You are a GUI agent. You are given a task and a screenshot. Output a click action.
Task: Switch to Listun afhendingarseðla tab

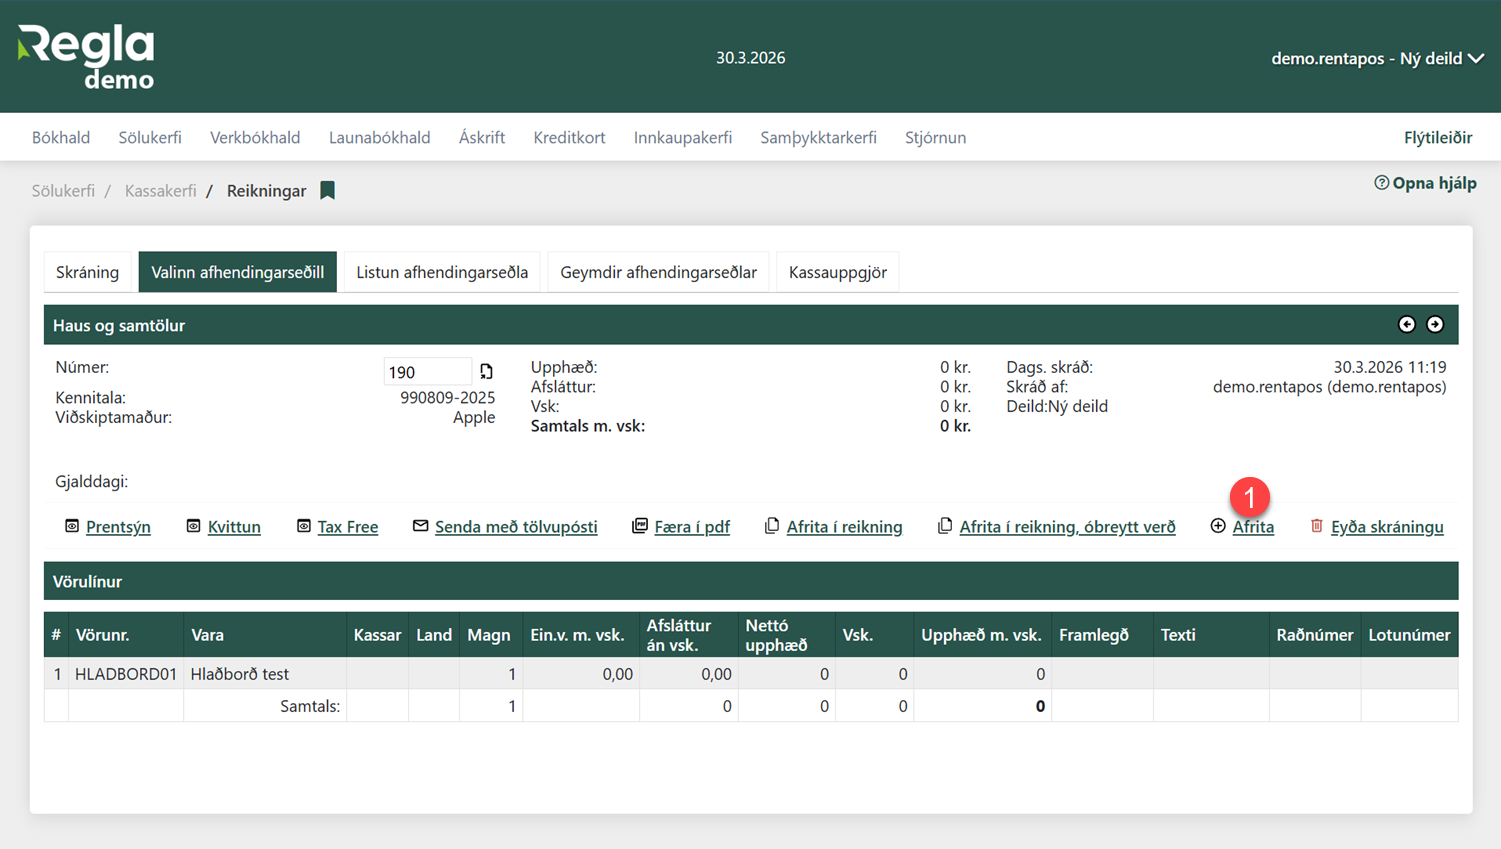(442, 272)
